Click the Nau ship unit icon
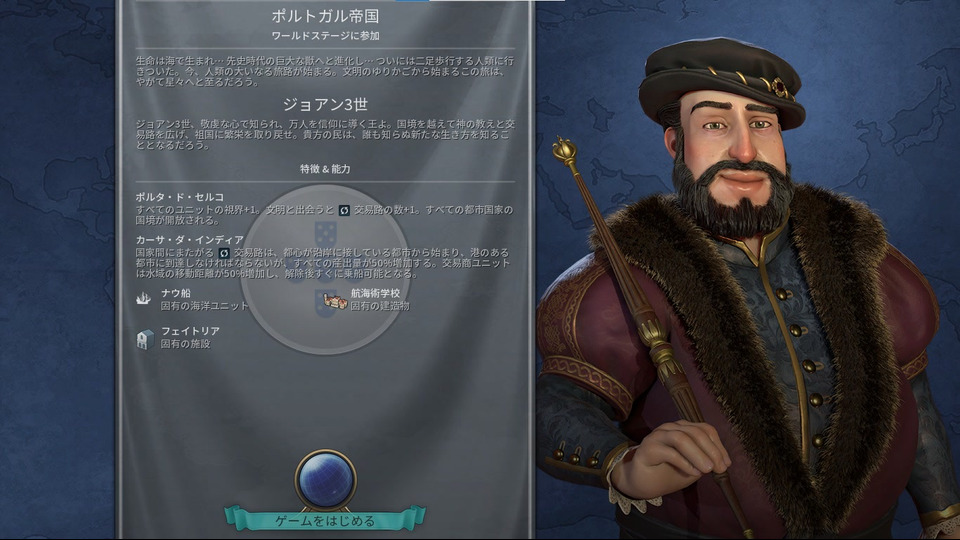 click(143, 299)
